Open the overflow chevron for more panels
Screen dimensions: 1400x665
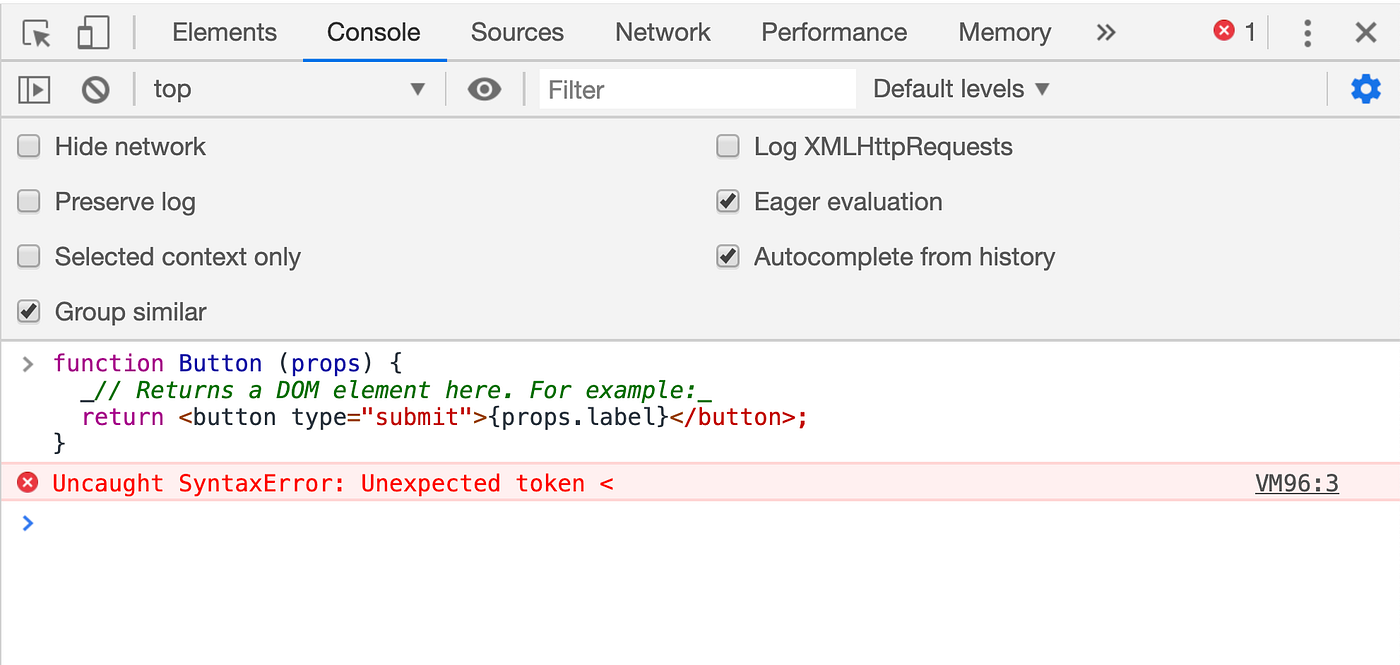click(1105, 31)
